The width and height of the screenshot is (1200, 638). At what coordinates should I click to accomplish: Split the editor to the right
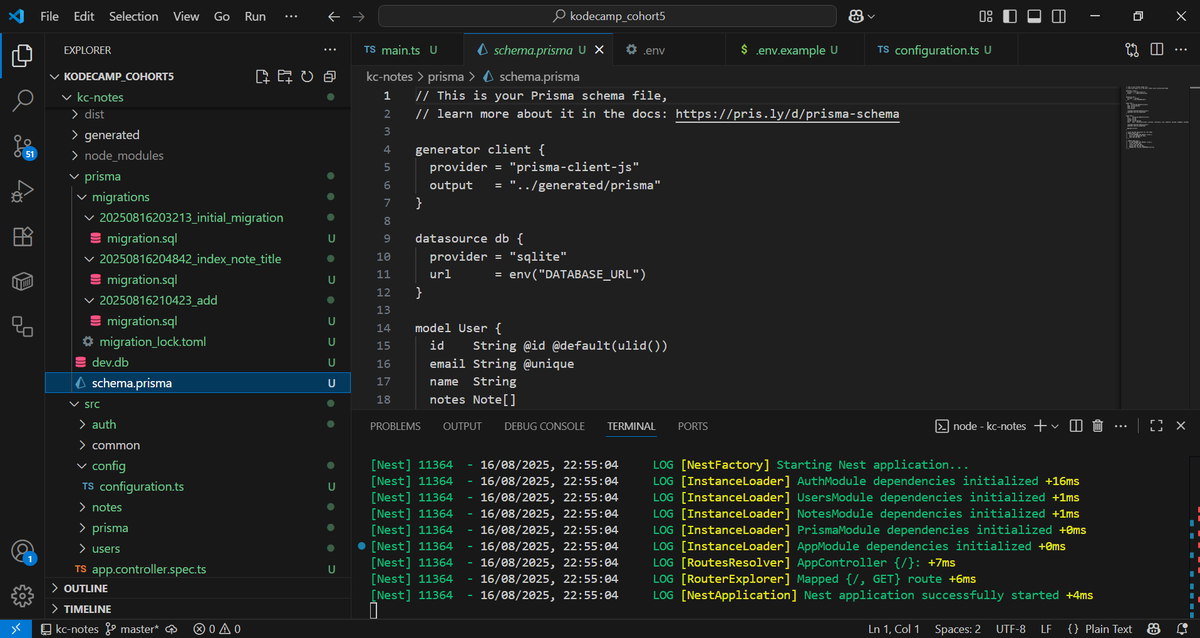1156,49
